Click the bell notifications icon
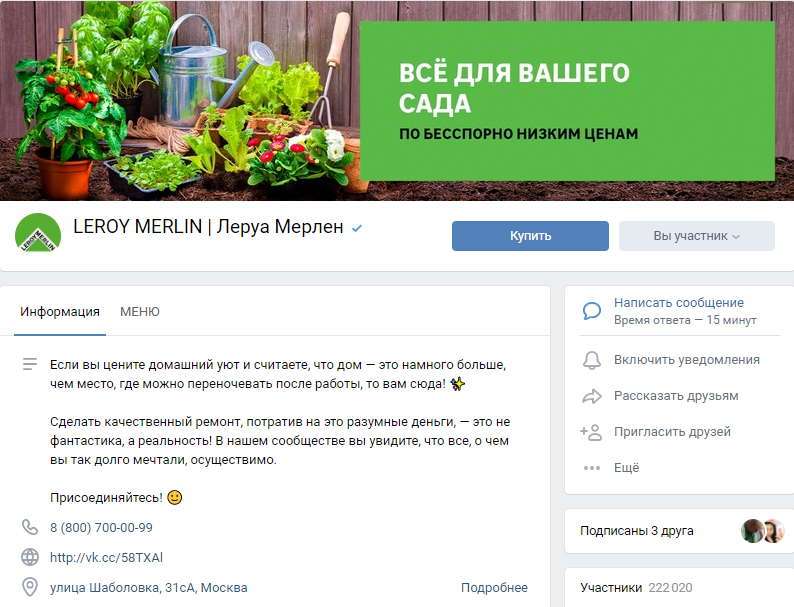The width and height of the screenshot is (794, 607). pyautogui.click(x=591, y=360)
